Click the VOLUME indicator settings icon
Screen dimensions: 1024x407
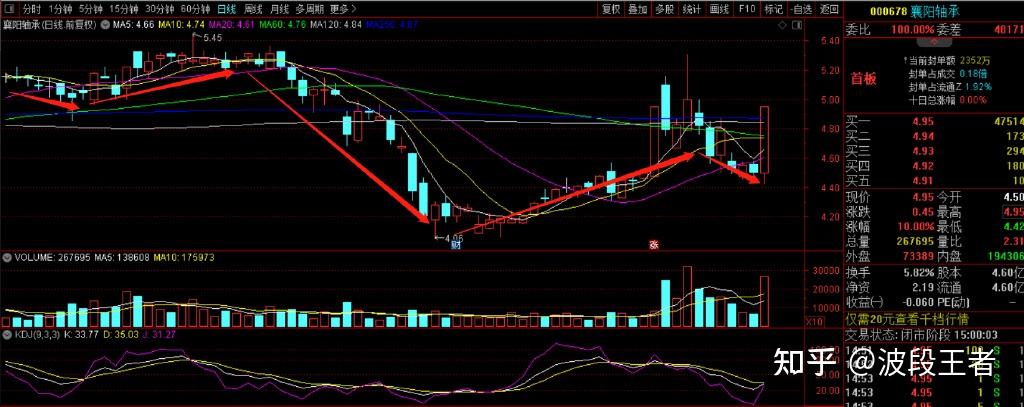[6, 257]
